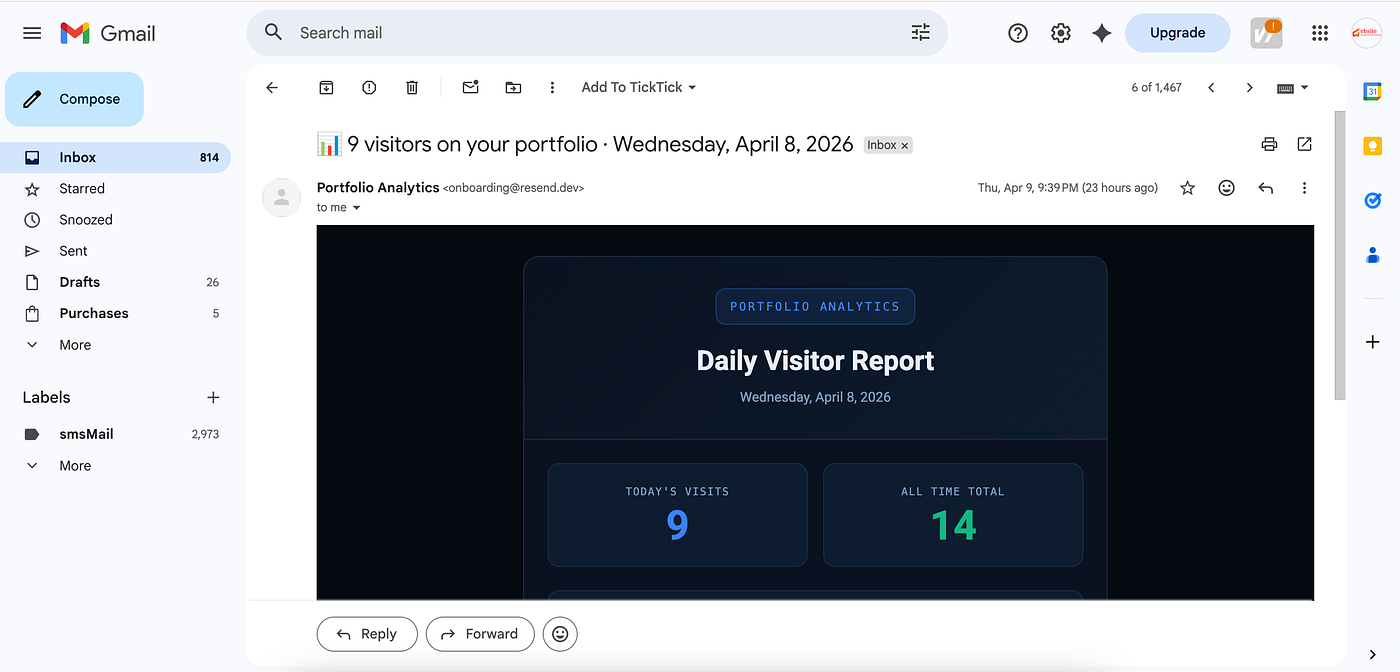1400x672 pixels.
Task: Go to newer email arrow
Action: [x=1211, y=88]
